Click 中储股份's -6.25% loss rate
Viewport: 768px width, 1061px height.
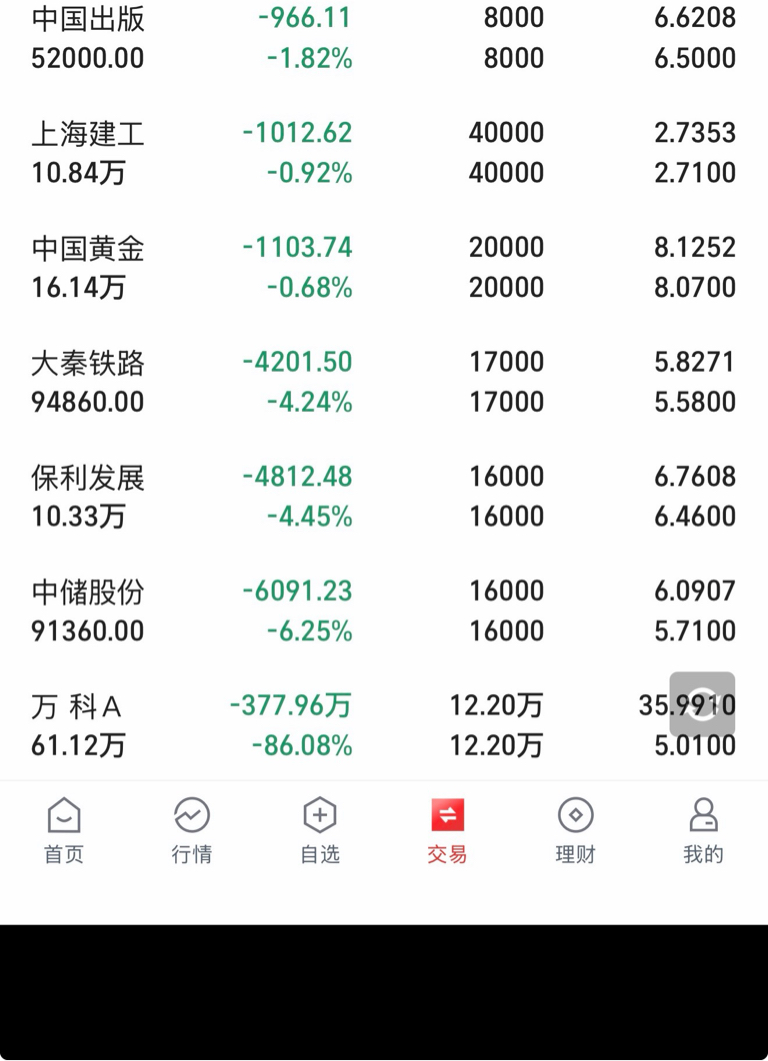pyautogui.click(x=309, y=631)
